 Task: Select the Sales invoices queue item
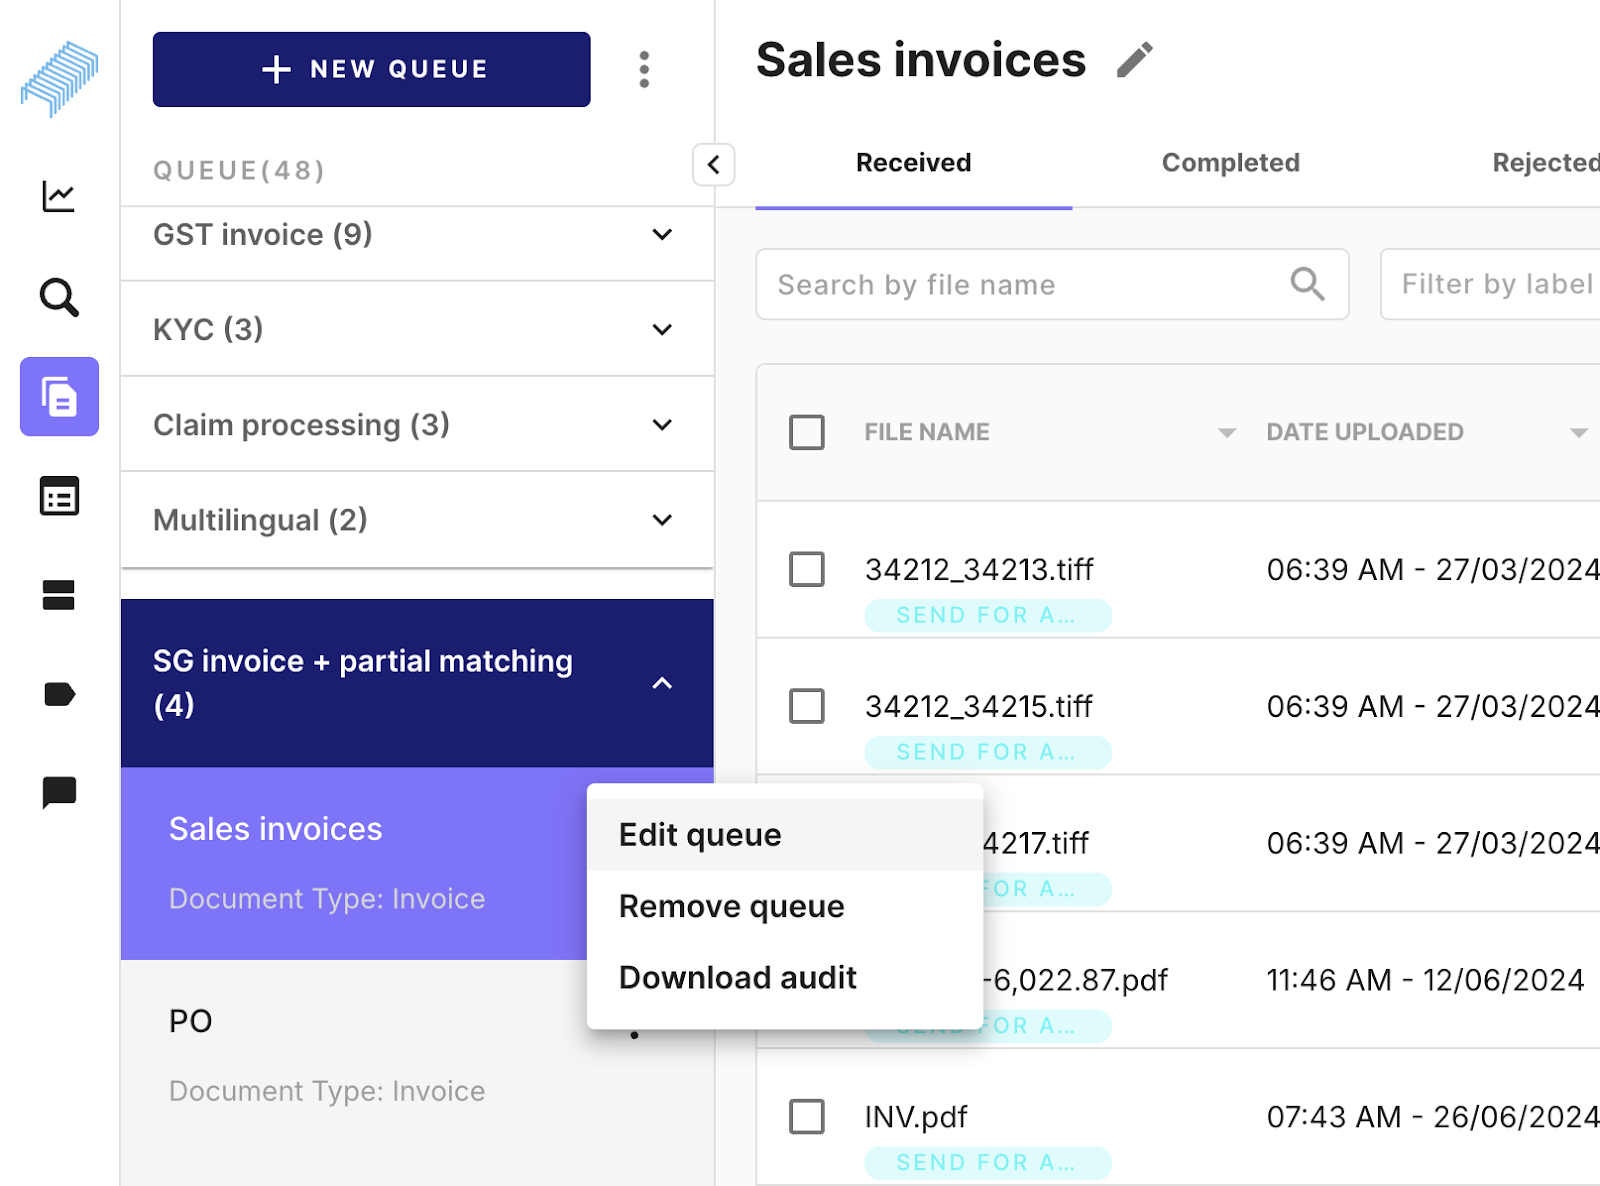pos(354,863)
